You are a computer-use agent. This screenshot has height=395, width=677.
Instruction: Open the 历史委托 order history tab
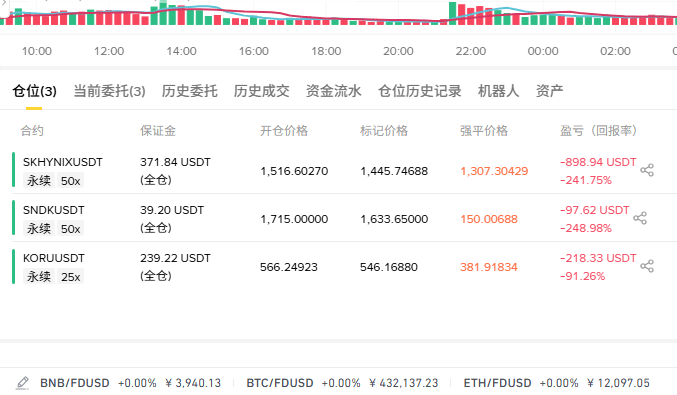click(190, 91)
